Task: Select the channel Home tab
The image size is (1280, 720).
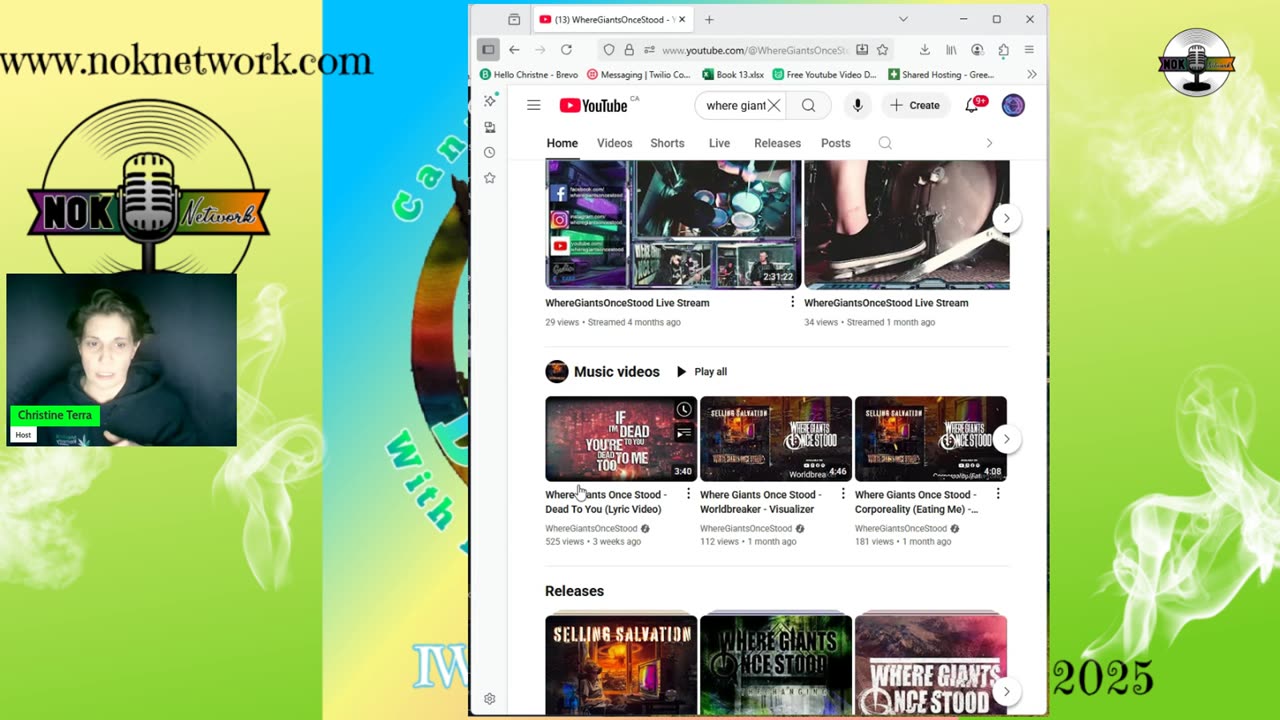Action: point(562,143)
